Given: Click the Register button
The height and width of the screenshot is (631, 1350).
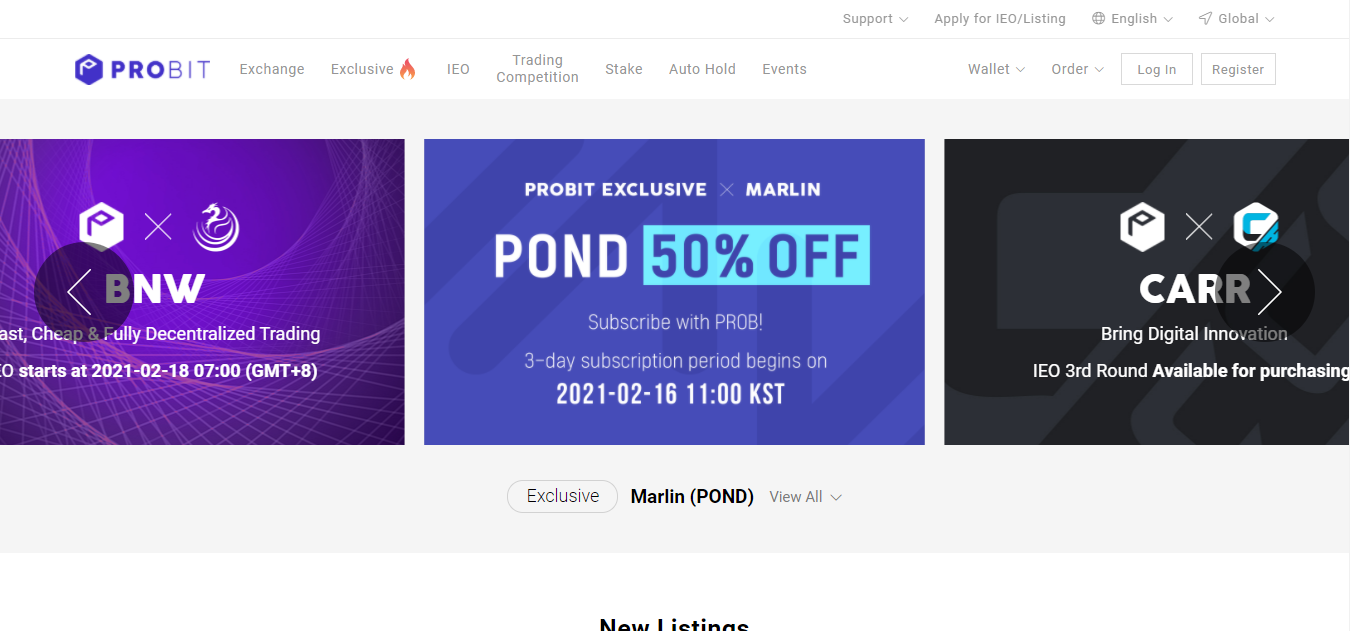Looking at the screenshot, I should 1237,69.
